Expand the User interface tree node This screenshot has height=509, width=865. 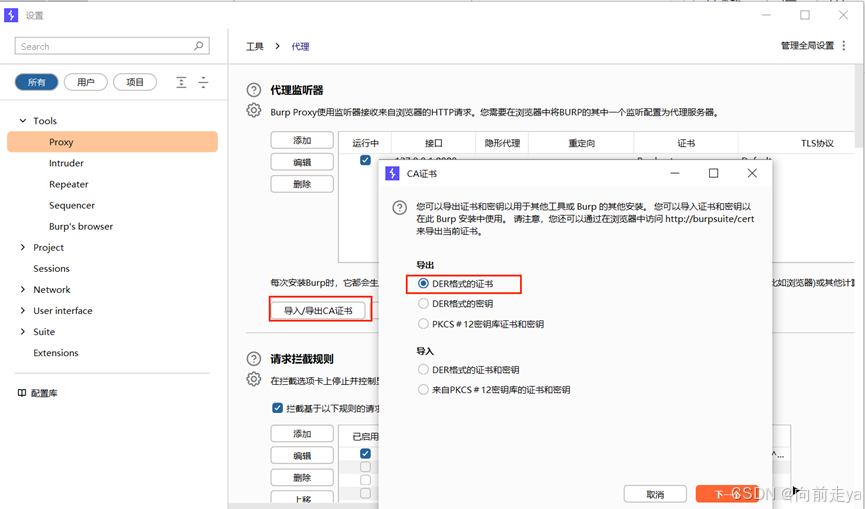pos(23,310)
